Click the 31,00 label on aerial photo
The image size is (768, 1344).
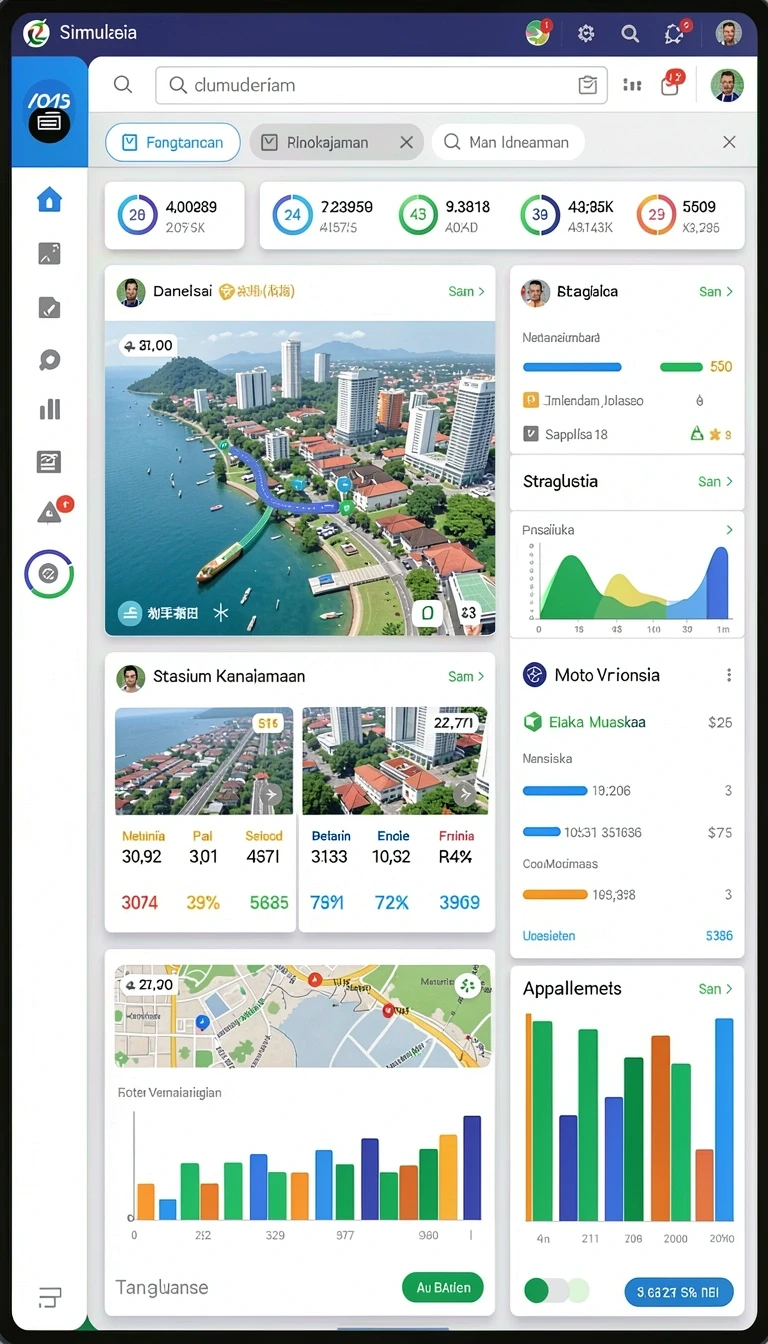[x=147, y=346]
